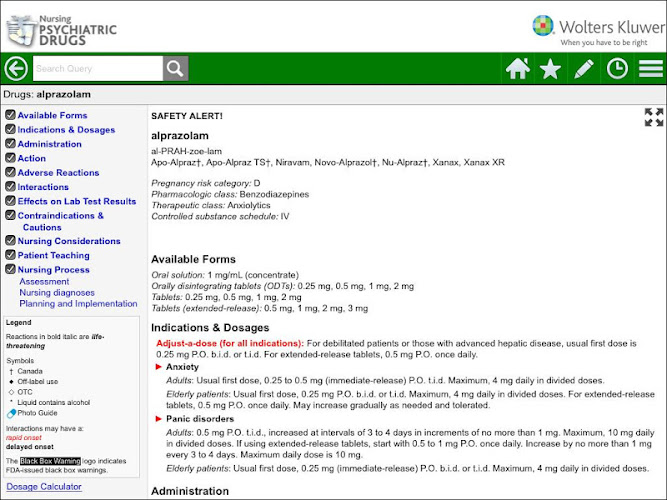This screenshot has height=500, width=667.
Task: Click the 'al-PRAH-zoe-lam' pronunciation text
Action: pyautogui.click(x=186, y=151)
